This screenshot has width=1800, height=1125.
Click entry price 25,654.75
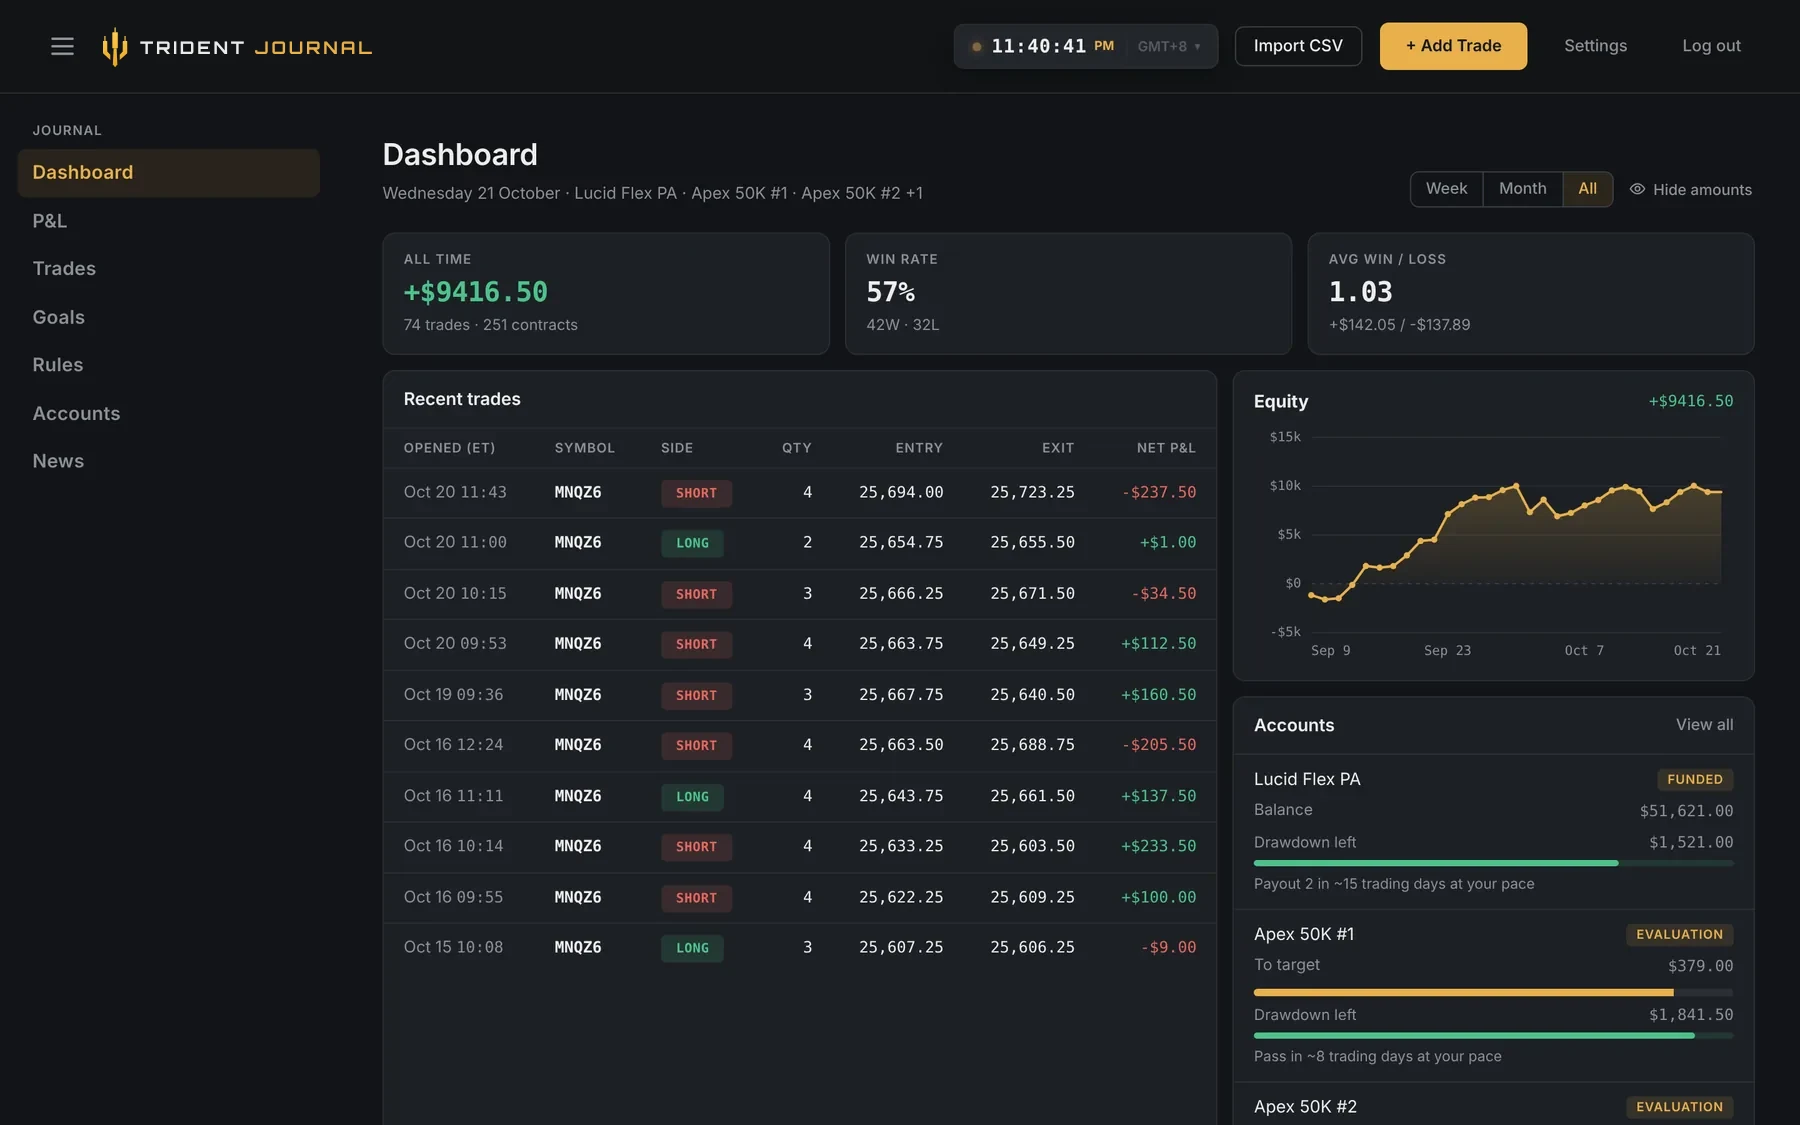[901, 542]
